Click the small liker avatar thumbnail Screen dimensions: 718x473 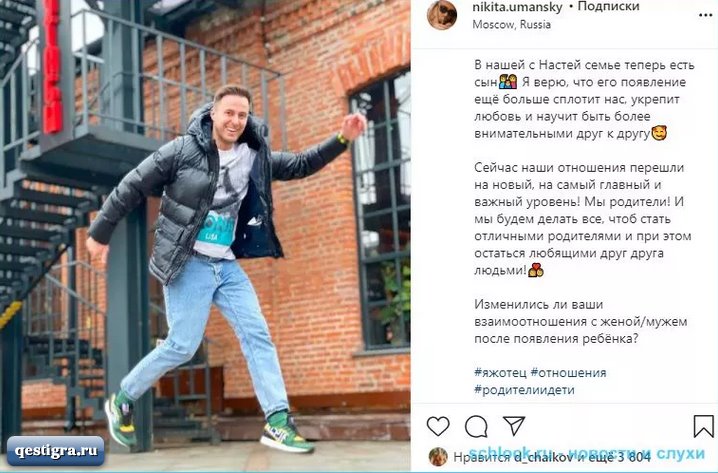point(438,457)
